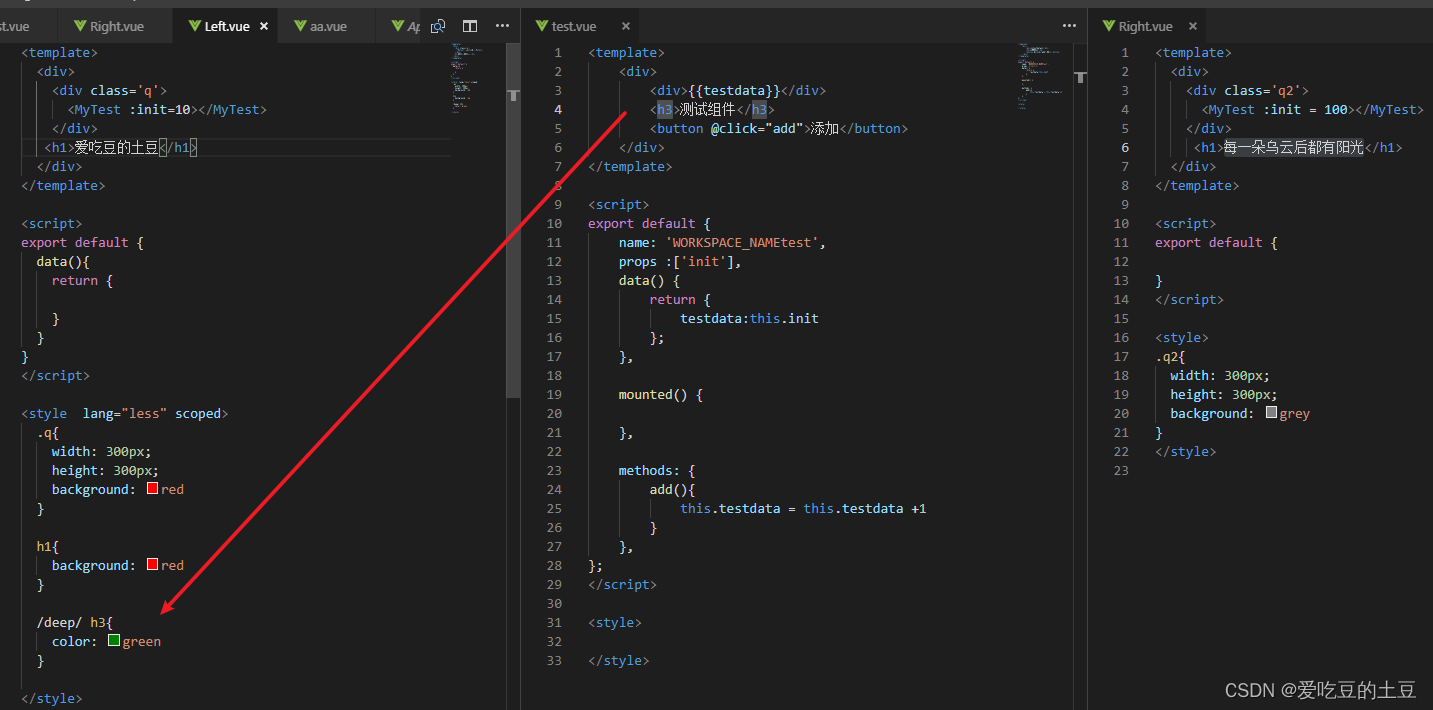
Task: Click the '测试组件' h3 line in test.vue
Action: point(712,109)
